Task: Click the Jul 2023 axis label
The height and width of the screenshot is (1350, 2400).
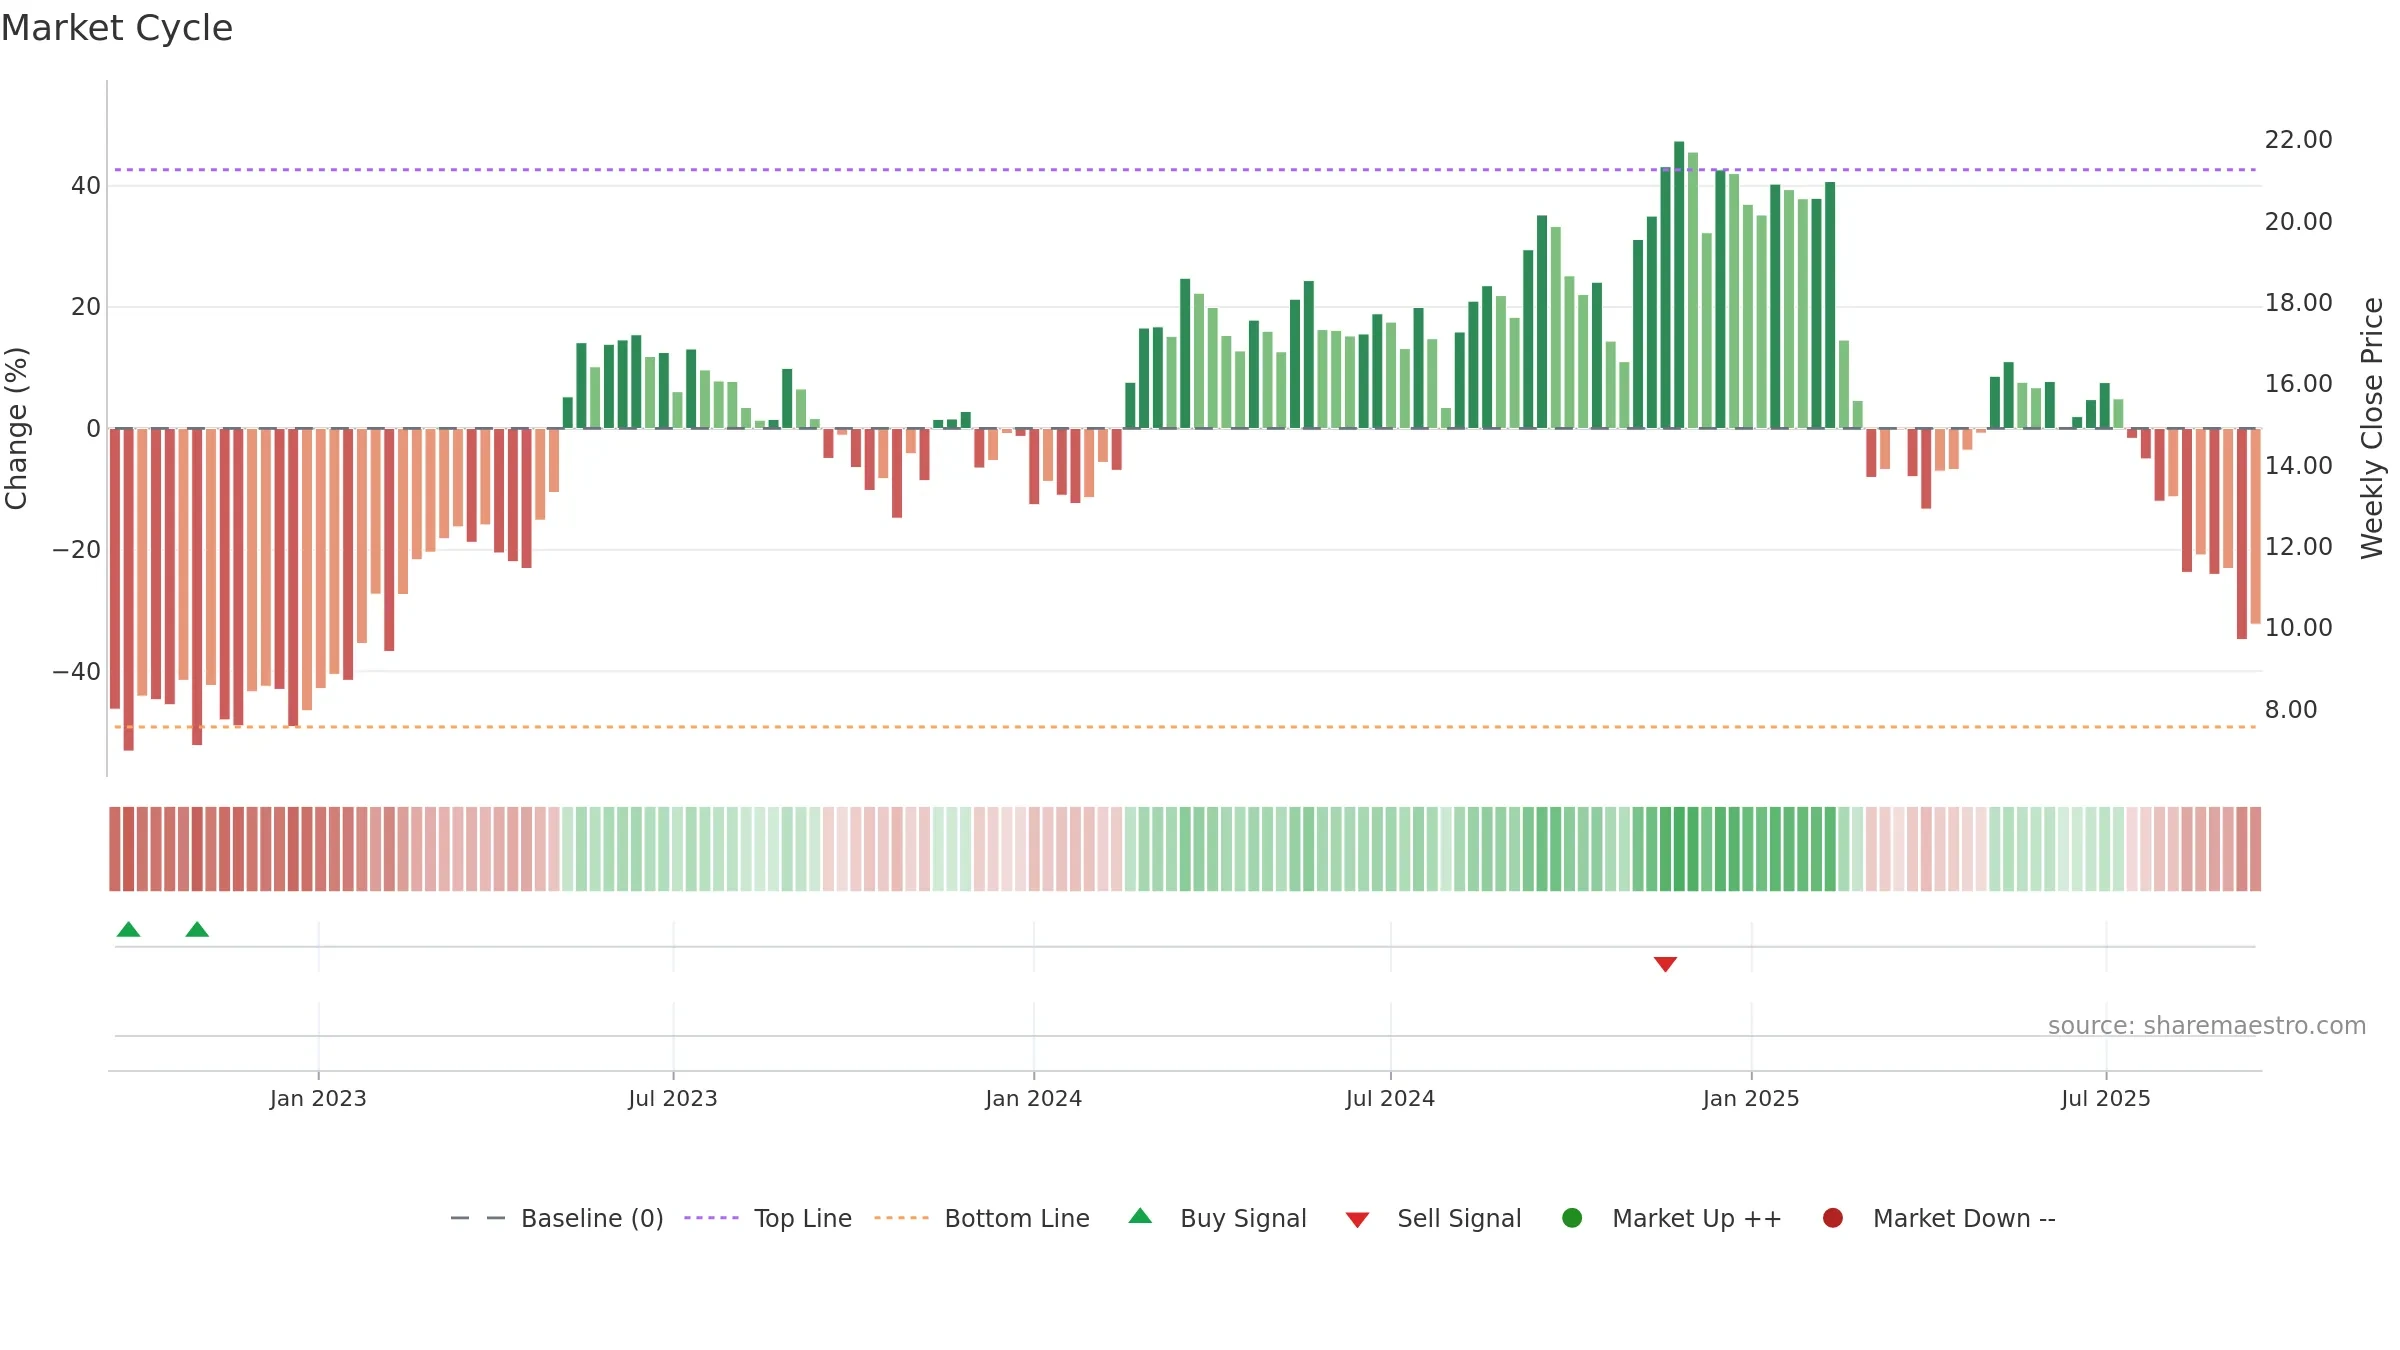Action: click(x=673, y=1099)
